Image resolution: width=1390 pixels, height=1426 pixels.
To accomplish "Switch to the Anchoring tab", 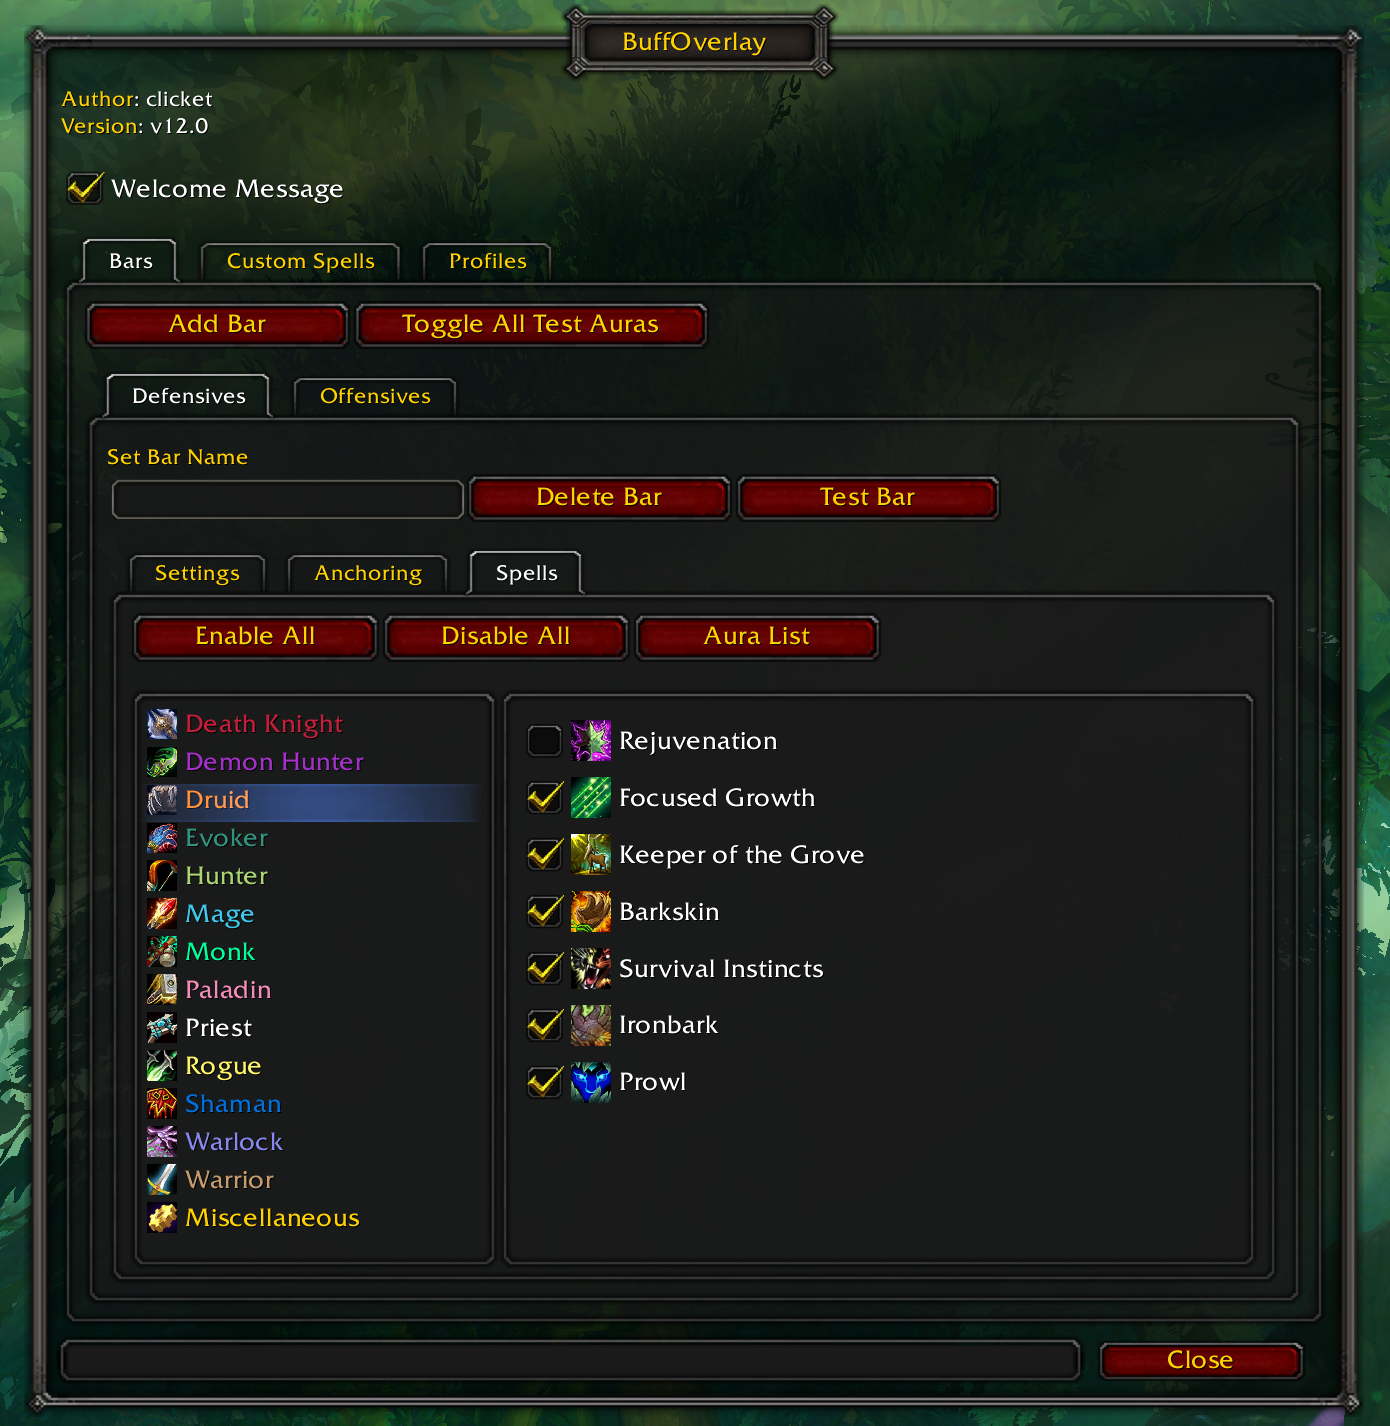I will click(x=368, y=574).
